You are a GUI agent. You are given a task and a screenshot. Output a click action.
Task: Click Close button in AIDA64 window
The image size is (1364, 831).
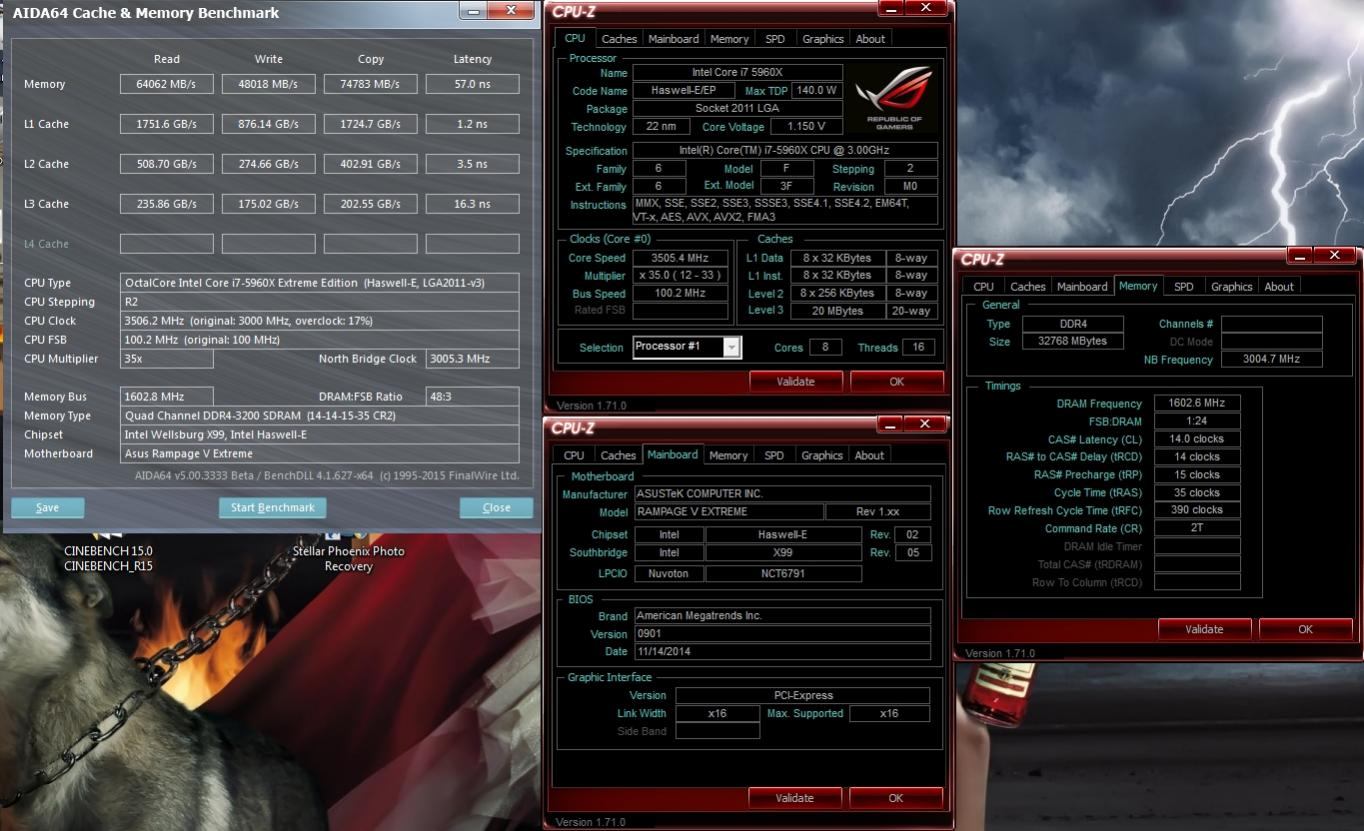496,507
